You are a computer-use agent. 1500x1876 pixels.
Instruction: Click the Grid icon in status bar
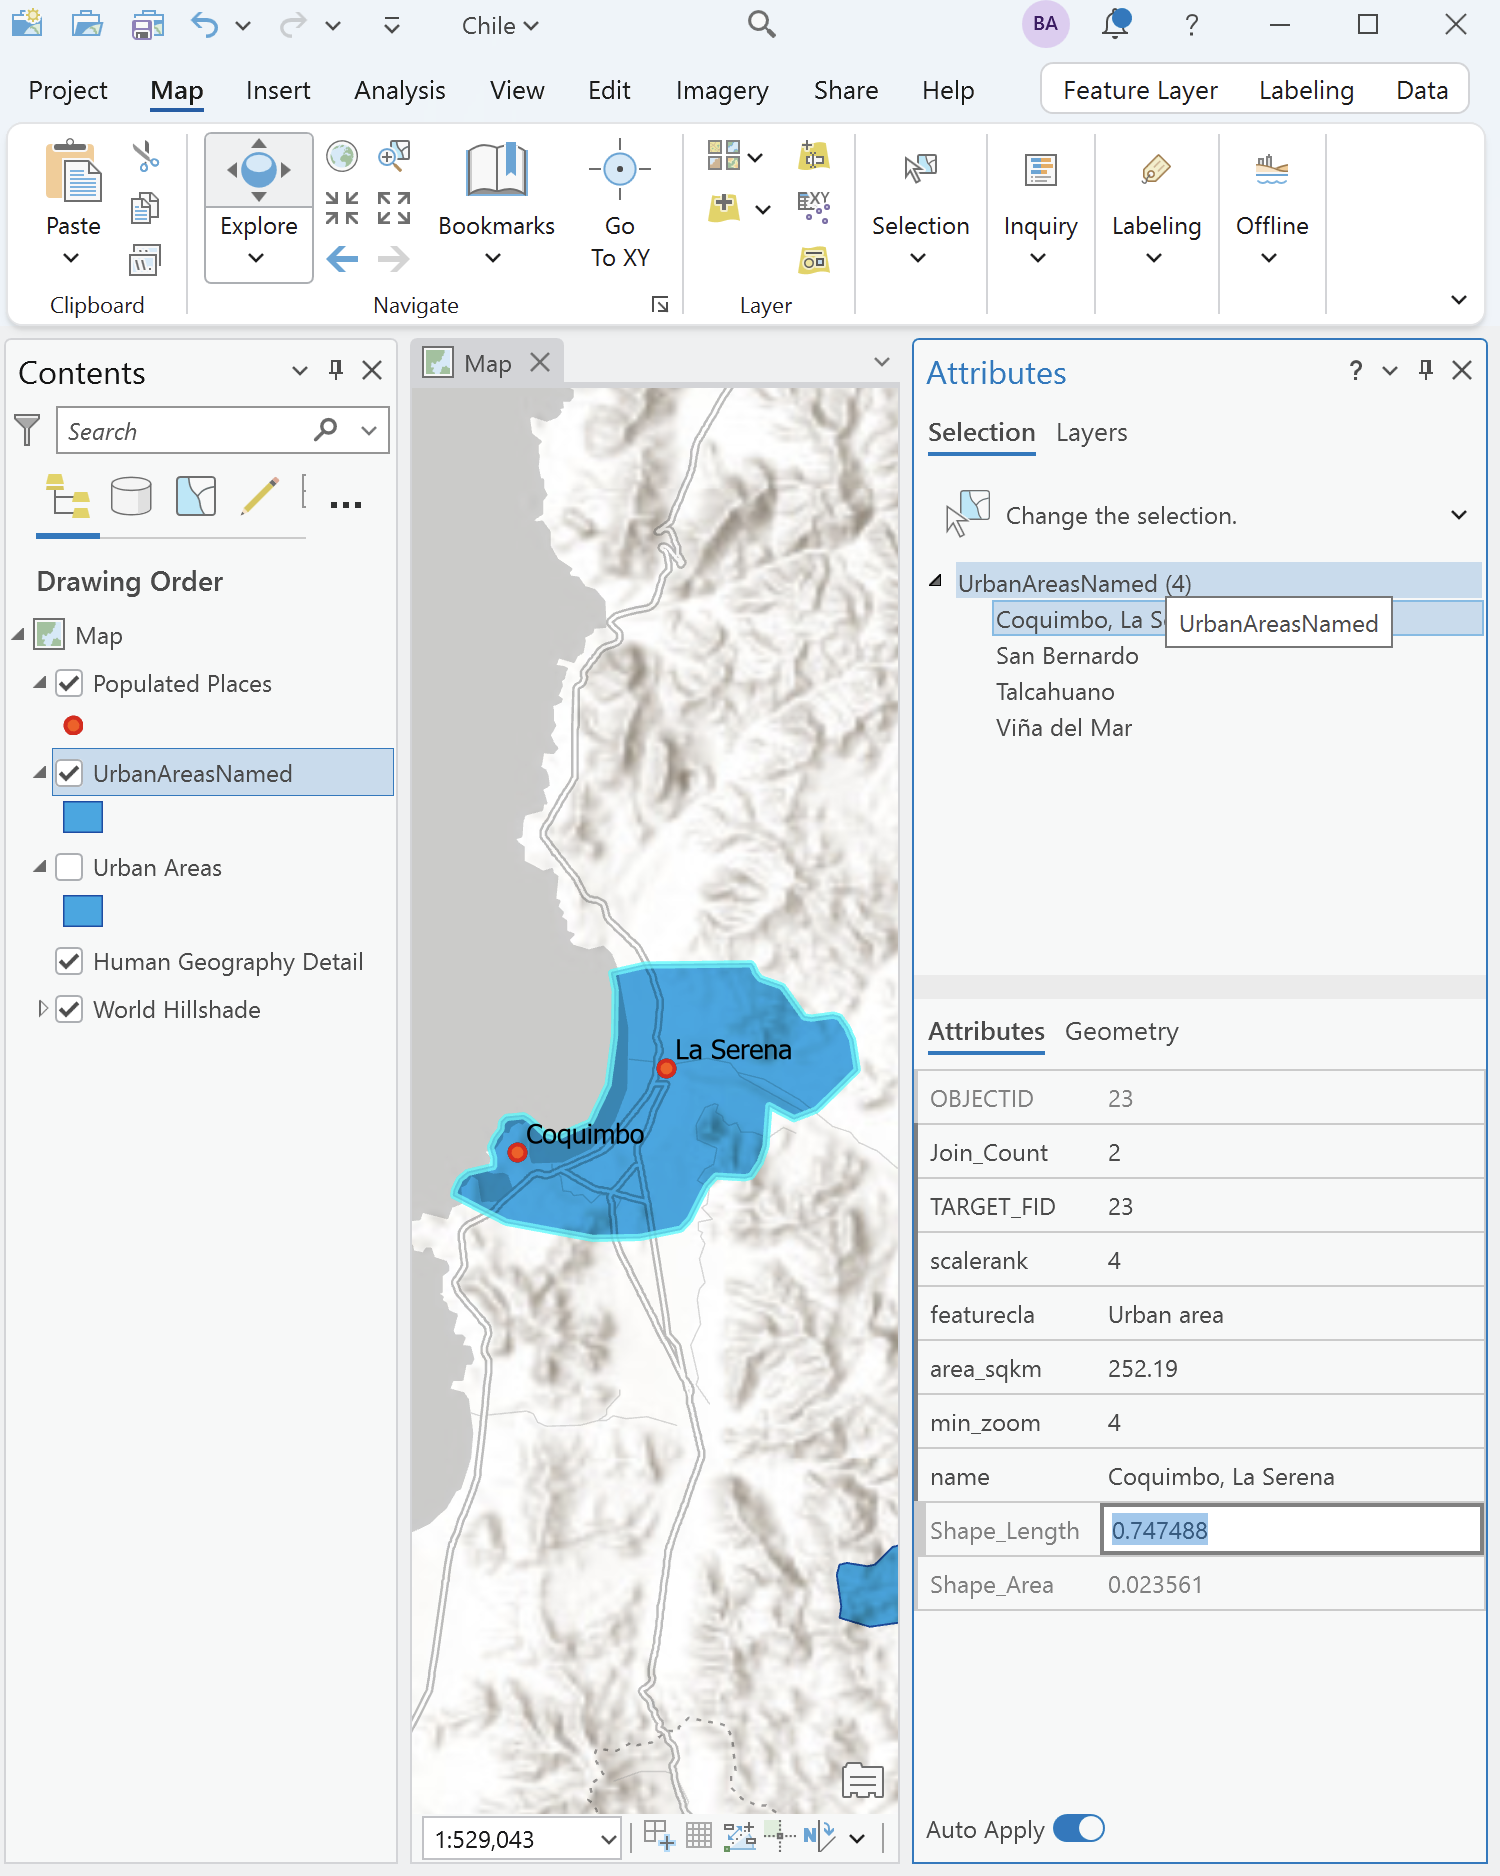coord(699,1836)
